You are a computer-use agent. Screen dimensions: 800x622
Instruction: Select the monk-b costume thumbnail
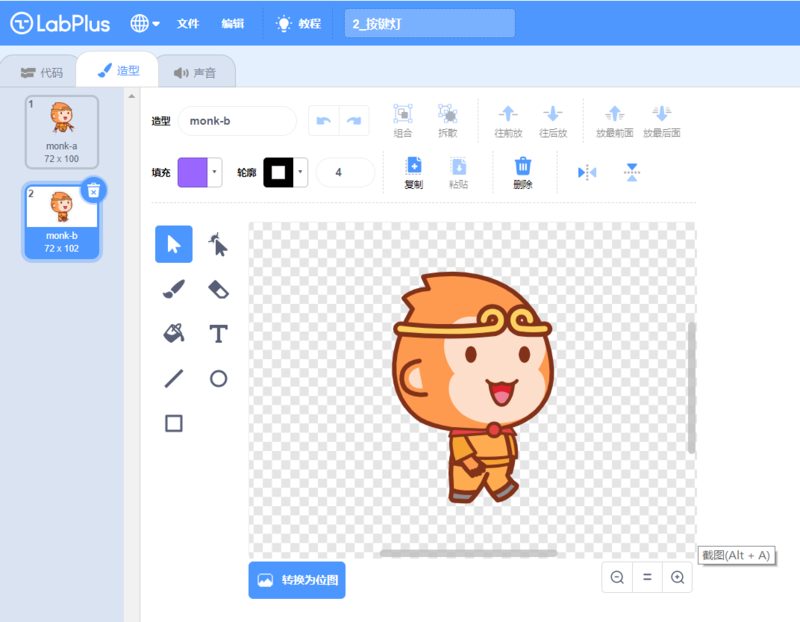point(62,221)
